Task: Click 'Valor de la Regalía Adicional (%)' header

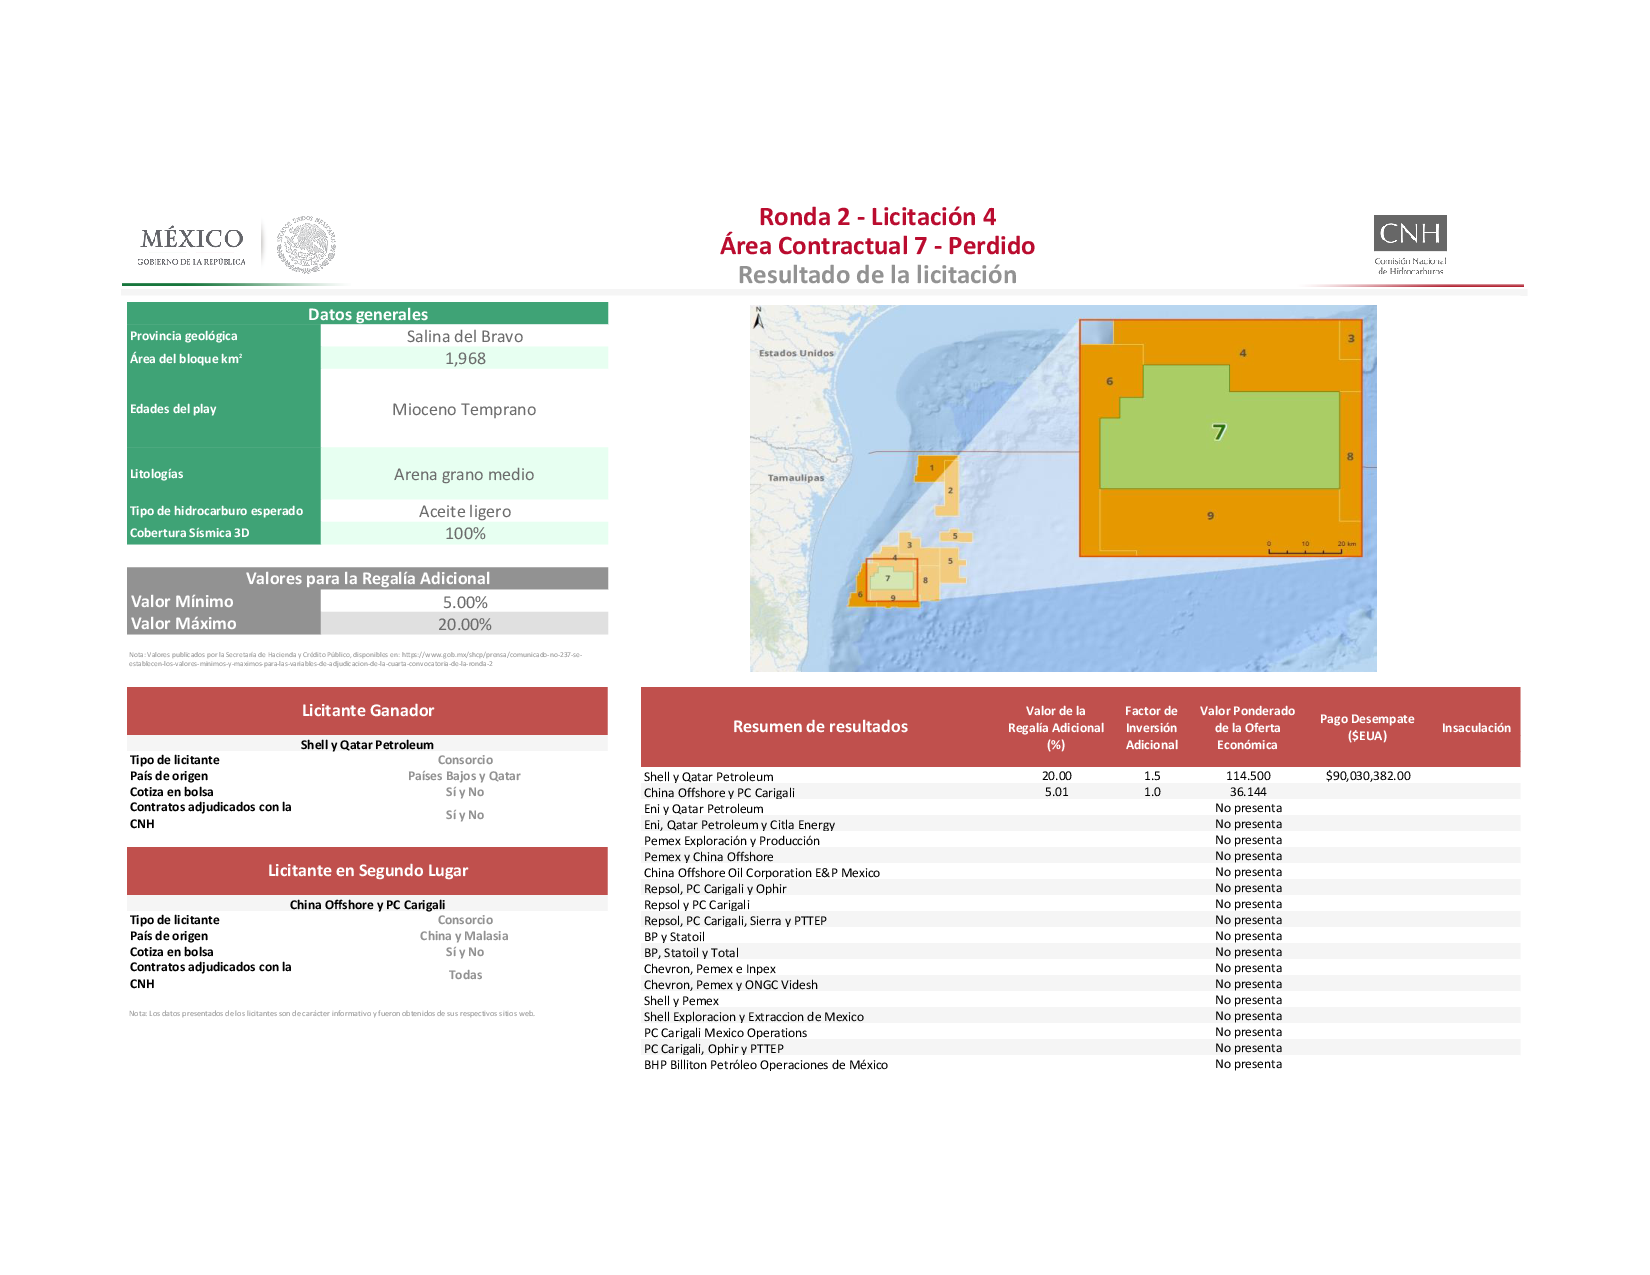Action: (1056, 728)
